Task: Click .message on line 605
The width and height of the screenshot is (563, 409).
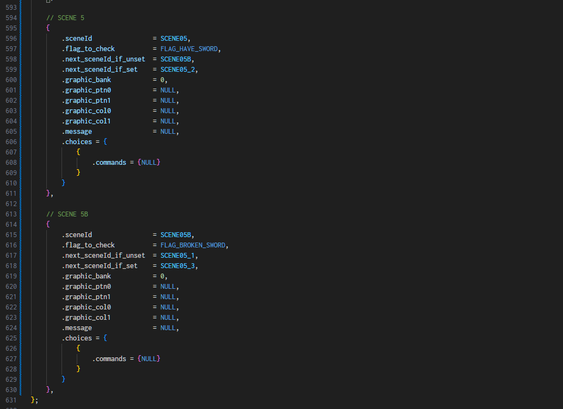Action: pyautogui.click(x=76, y=132)
